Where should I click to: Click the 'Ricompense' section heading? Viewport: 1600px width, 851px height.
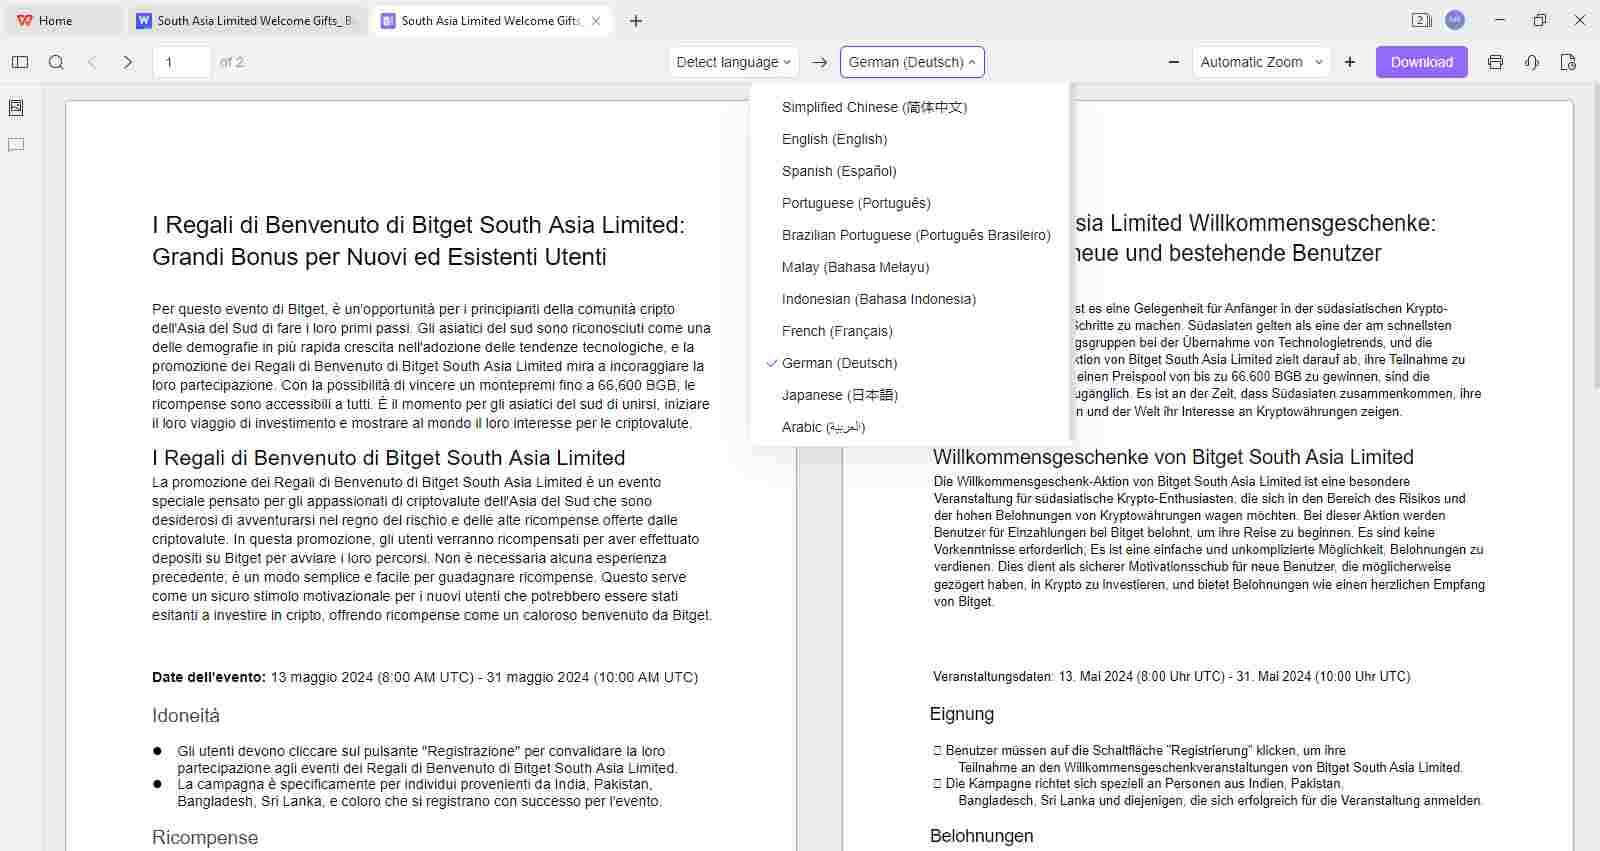coord(205,837)
